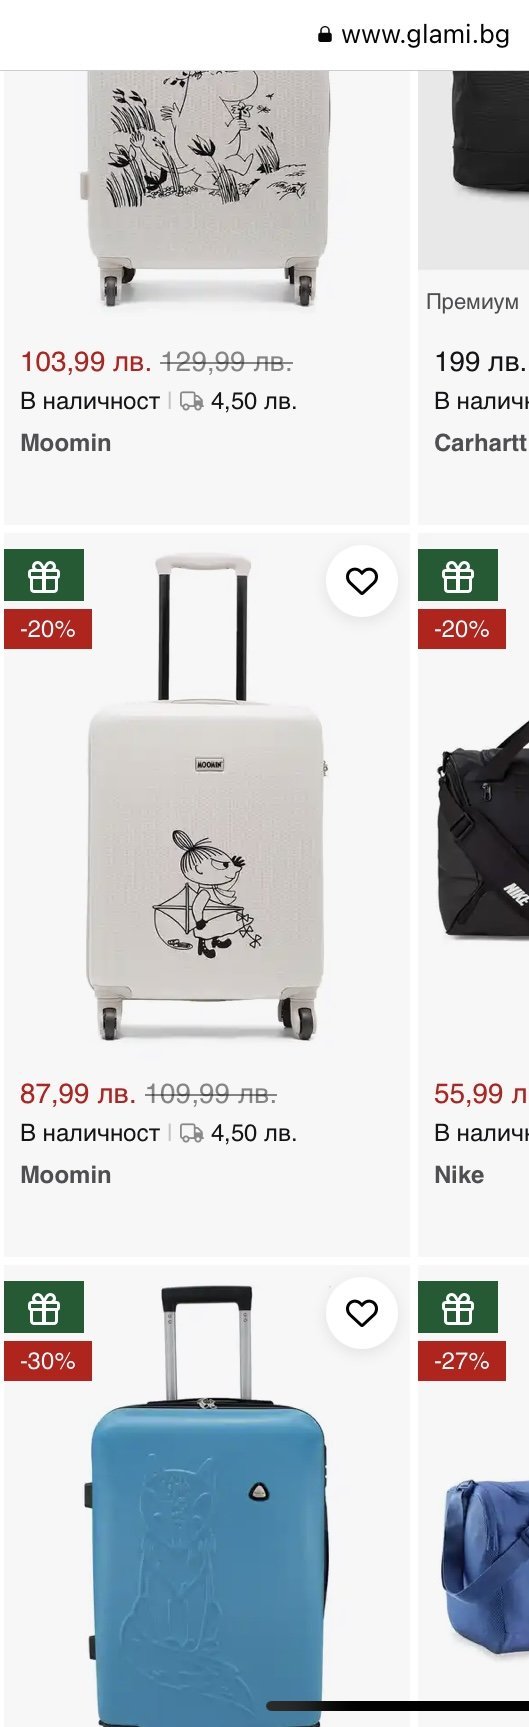
Task: Tap the -20% badge on Moomin suitcase
Action: coord(48,629)
